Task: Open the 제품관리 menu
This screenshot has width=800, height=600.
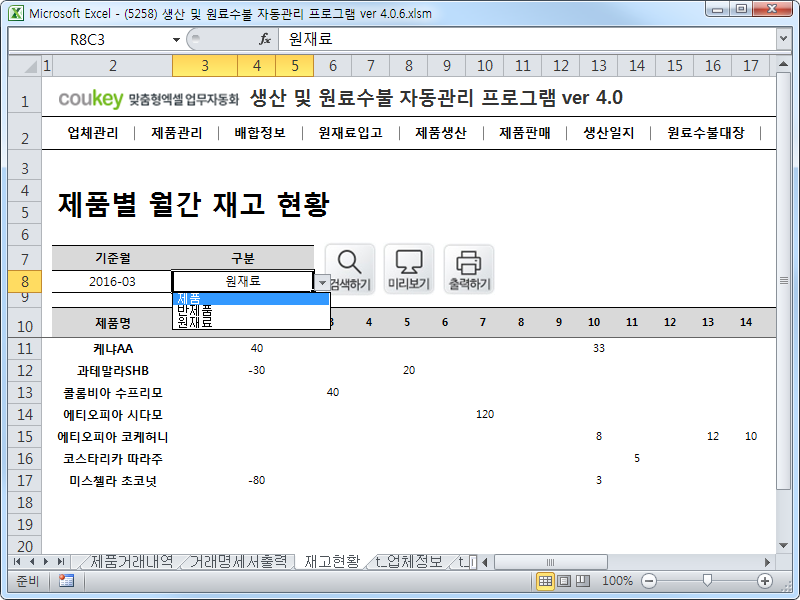Action: [x=177, y=133]
